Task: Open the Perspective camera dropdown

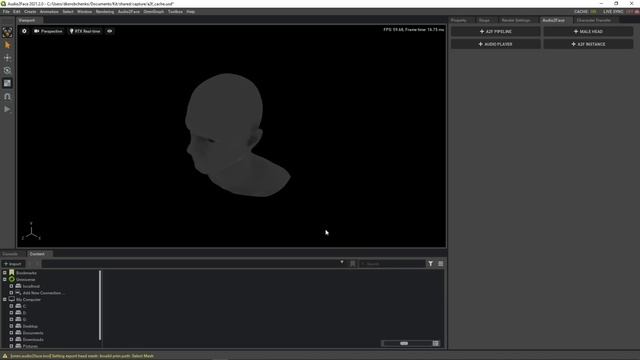Action: point(48,31)
